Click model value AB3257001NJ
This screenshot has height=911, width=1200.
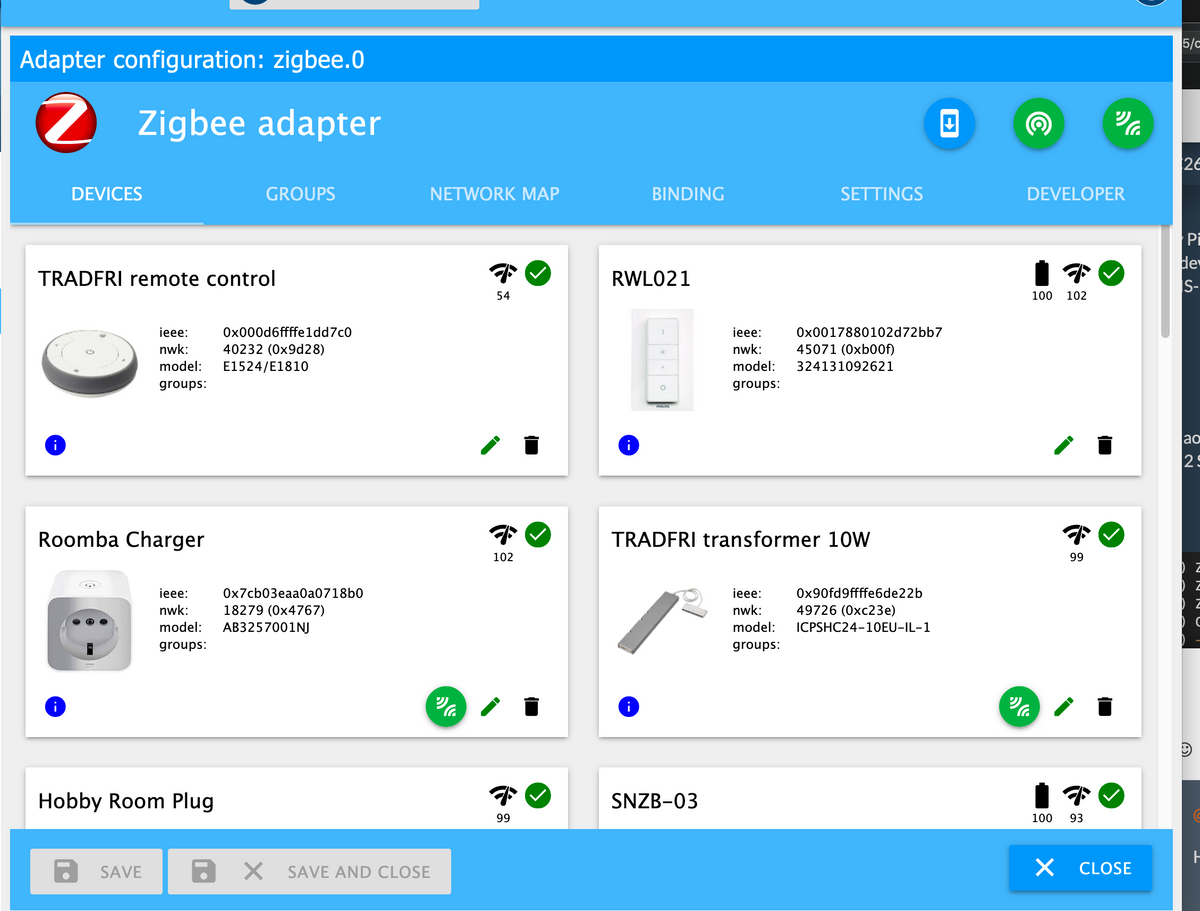pyautogui.click(x=268, y=628)
